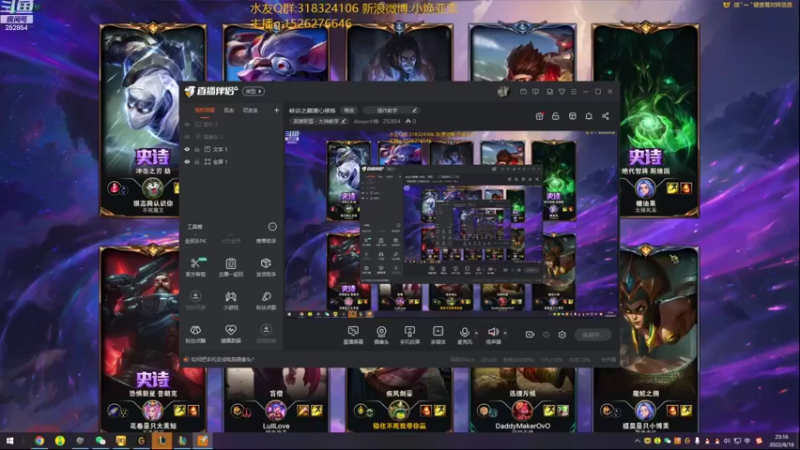Viewport: 800px width, 450px height.
Task: Open the hamburger menu in title bar
Action: (x=574, y=92)
